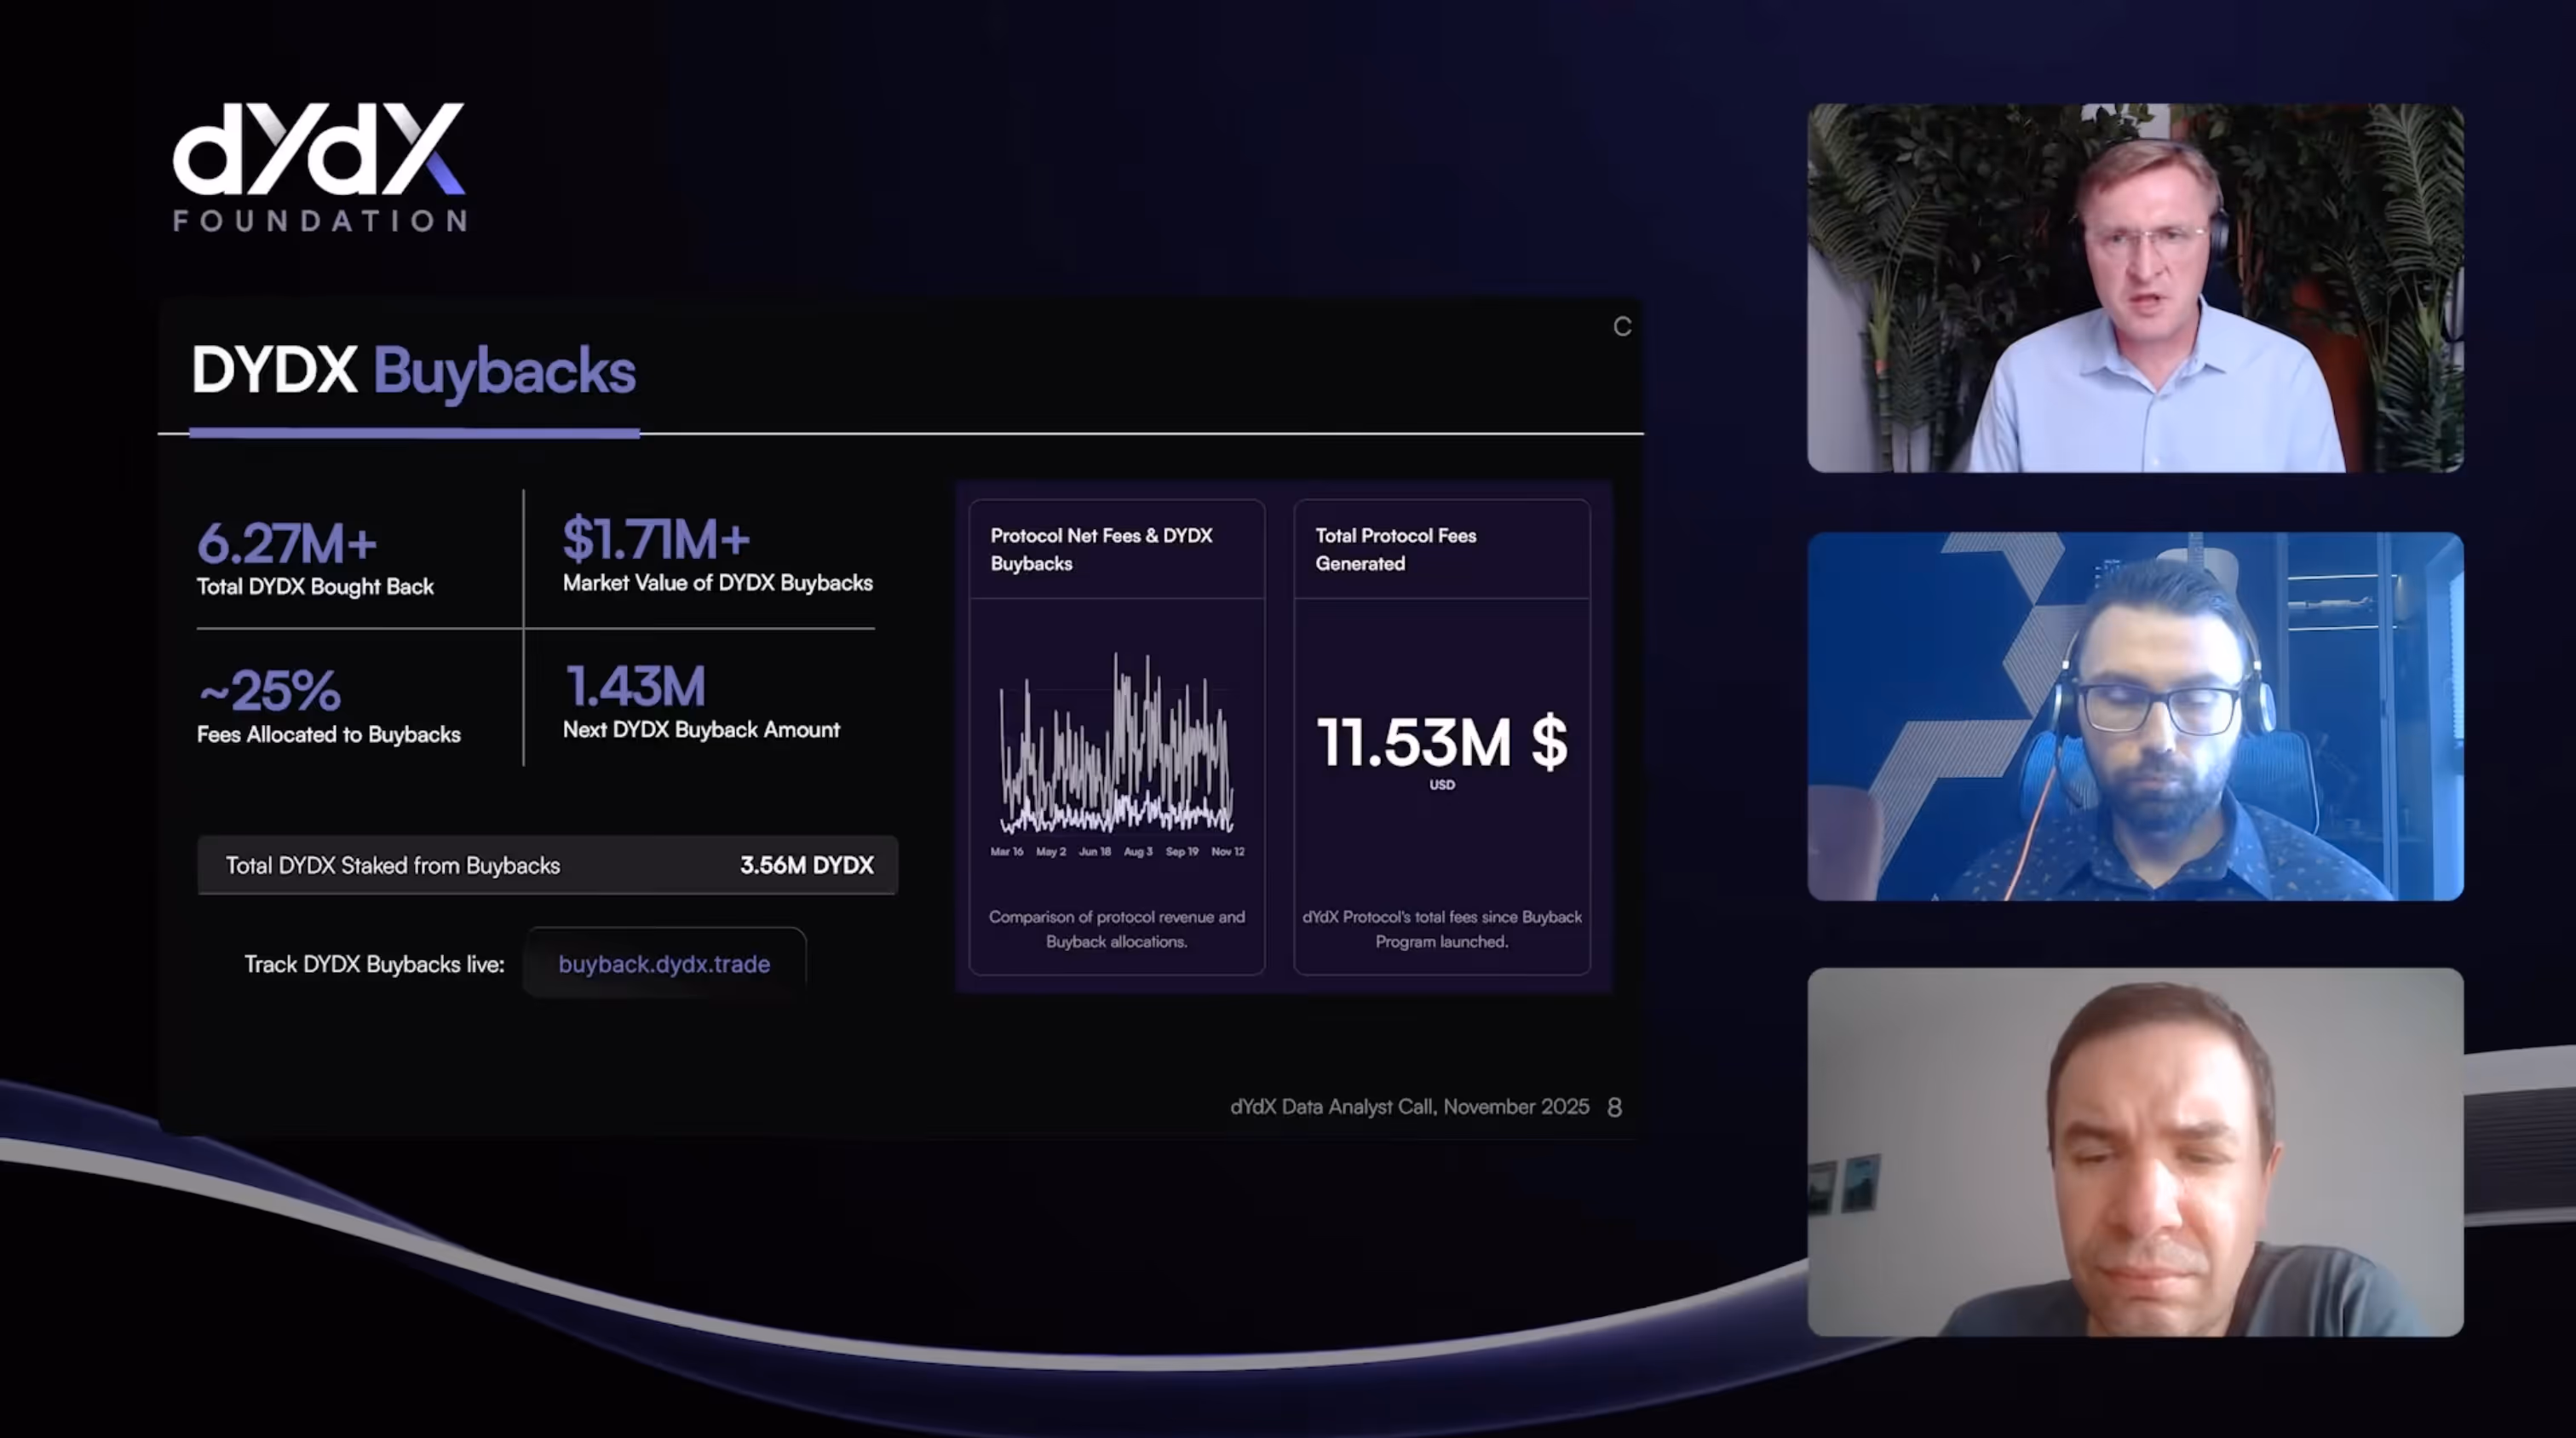This screenshot has height=1438, width=2576.
Task: Click the Mar 16 chart axis label
Action: coord(1006,852)
